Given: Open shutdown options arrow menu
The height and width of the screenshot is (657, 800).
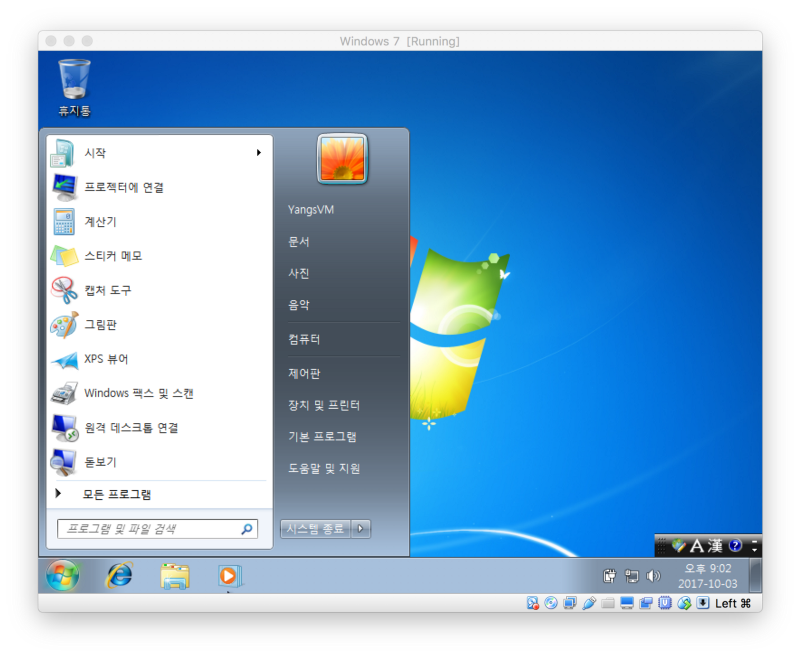Looking at the screenshot, I should (361, 528).
